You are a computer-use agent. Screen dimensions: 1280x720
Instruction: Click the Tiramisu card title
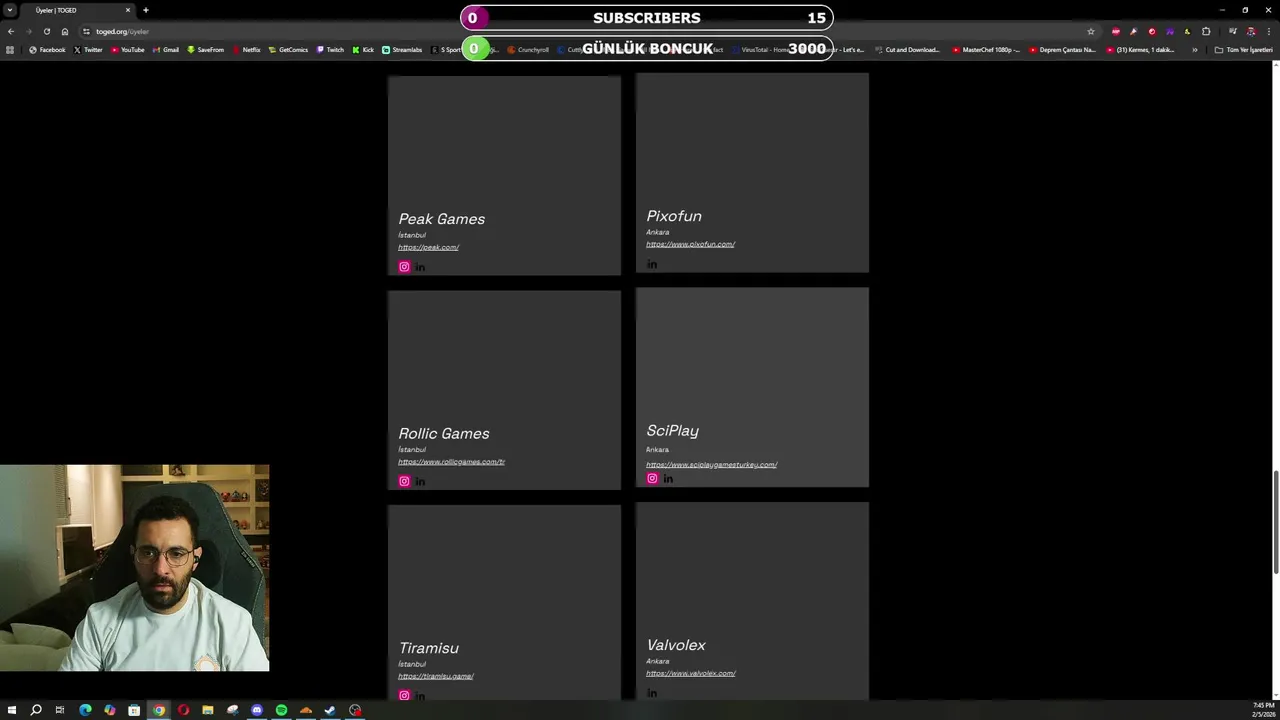[428, 648]
